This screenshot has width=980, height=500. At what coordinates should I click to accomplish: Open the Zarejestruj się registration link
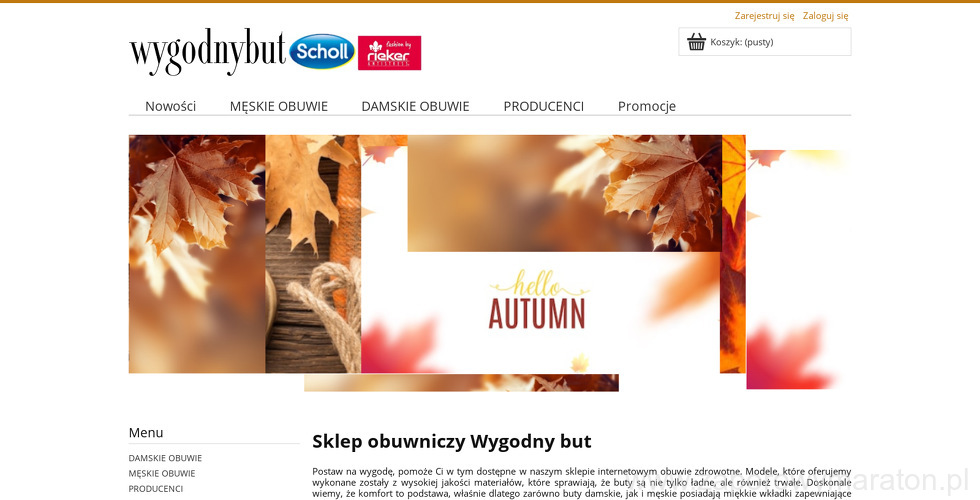(x=764, y=16)
